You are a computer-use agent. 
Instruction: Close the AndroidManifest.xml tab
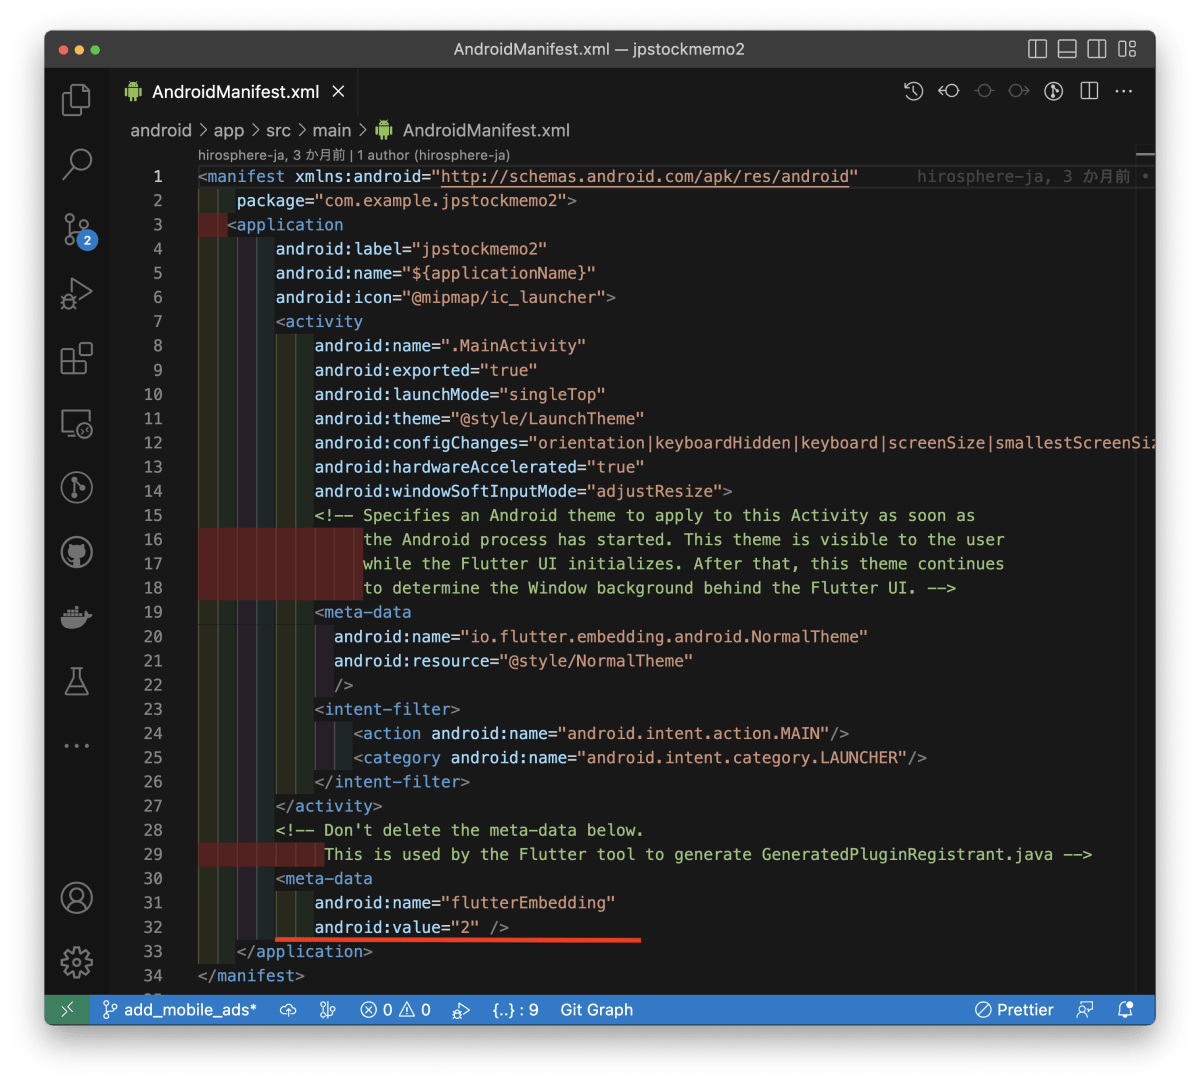pyautogui.click(x=338, y=91)
